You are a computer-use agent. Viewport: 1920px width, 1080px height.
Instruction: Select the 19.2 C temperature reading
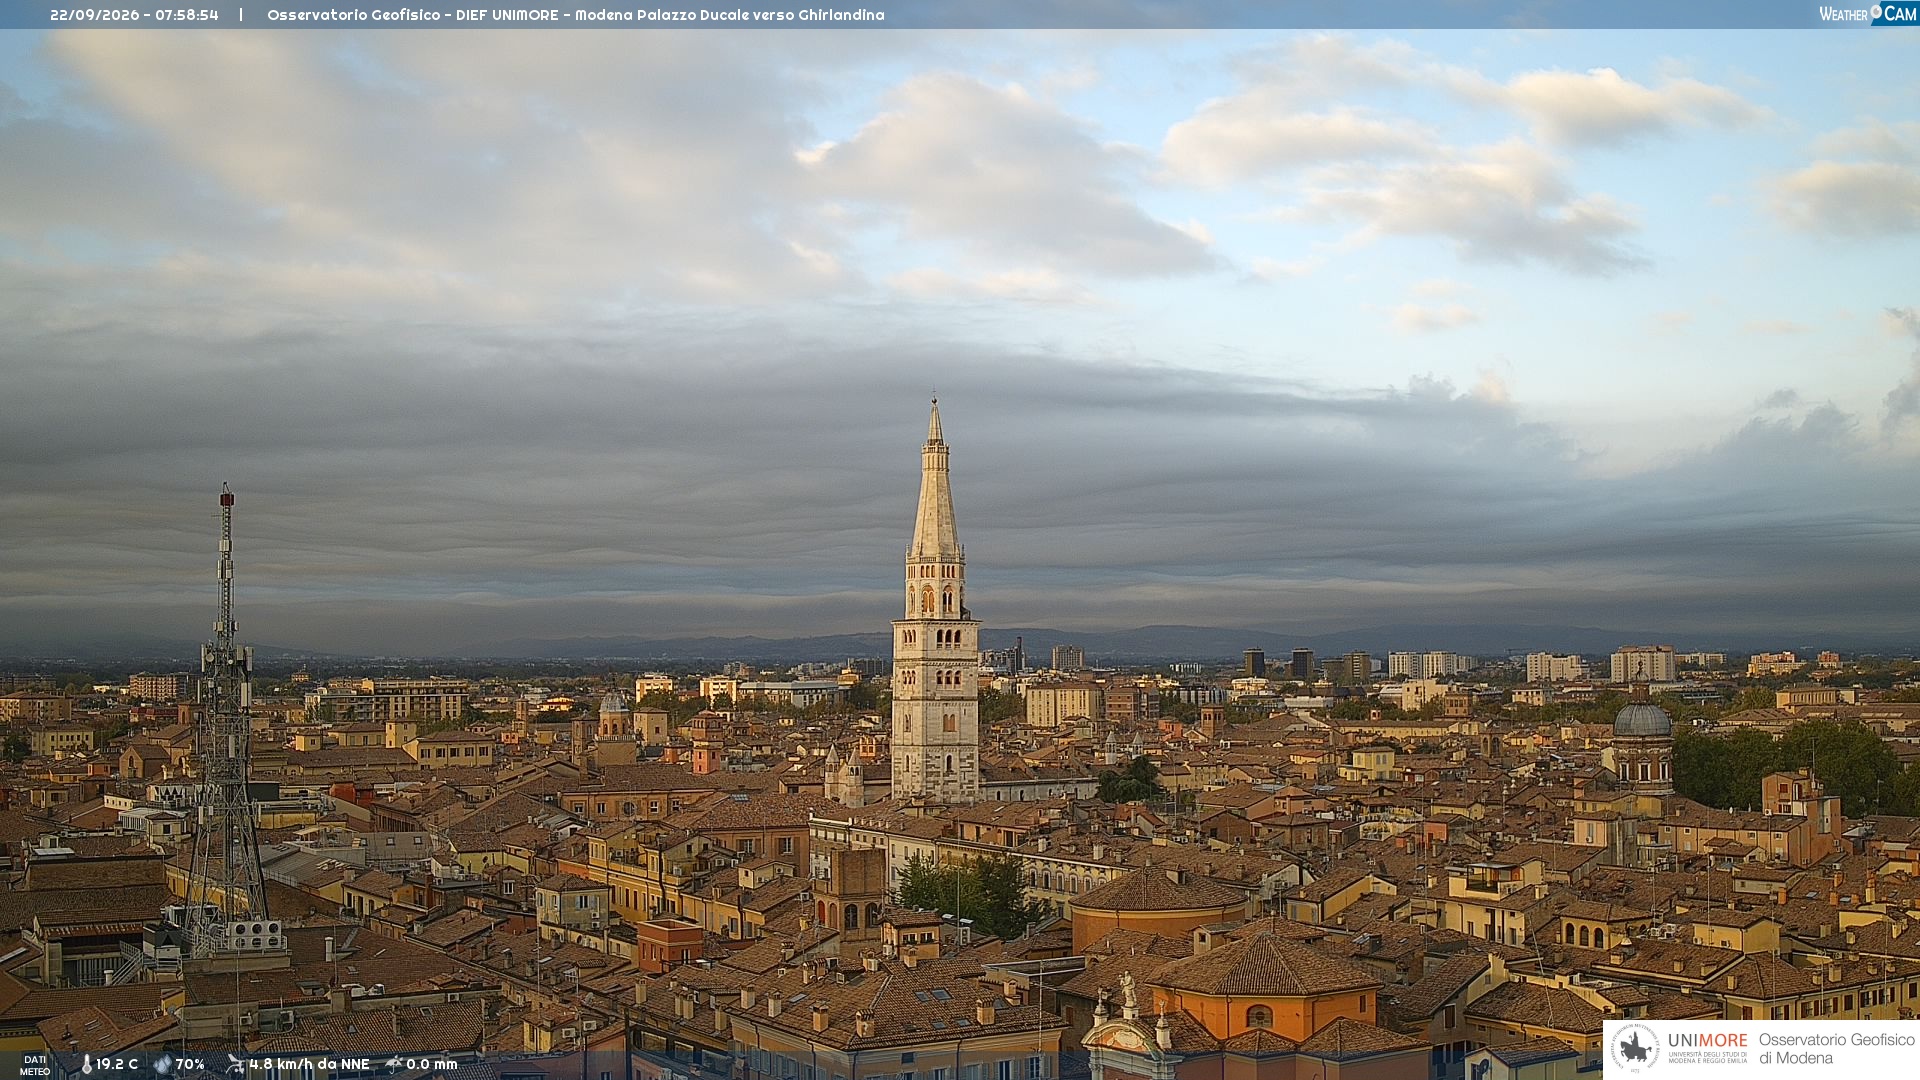pyautogui.click(x=117, y=1064)
